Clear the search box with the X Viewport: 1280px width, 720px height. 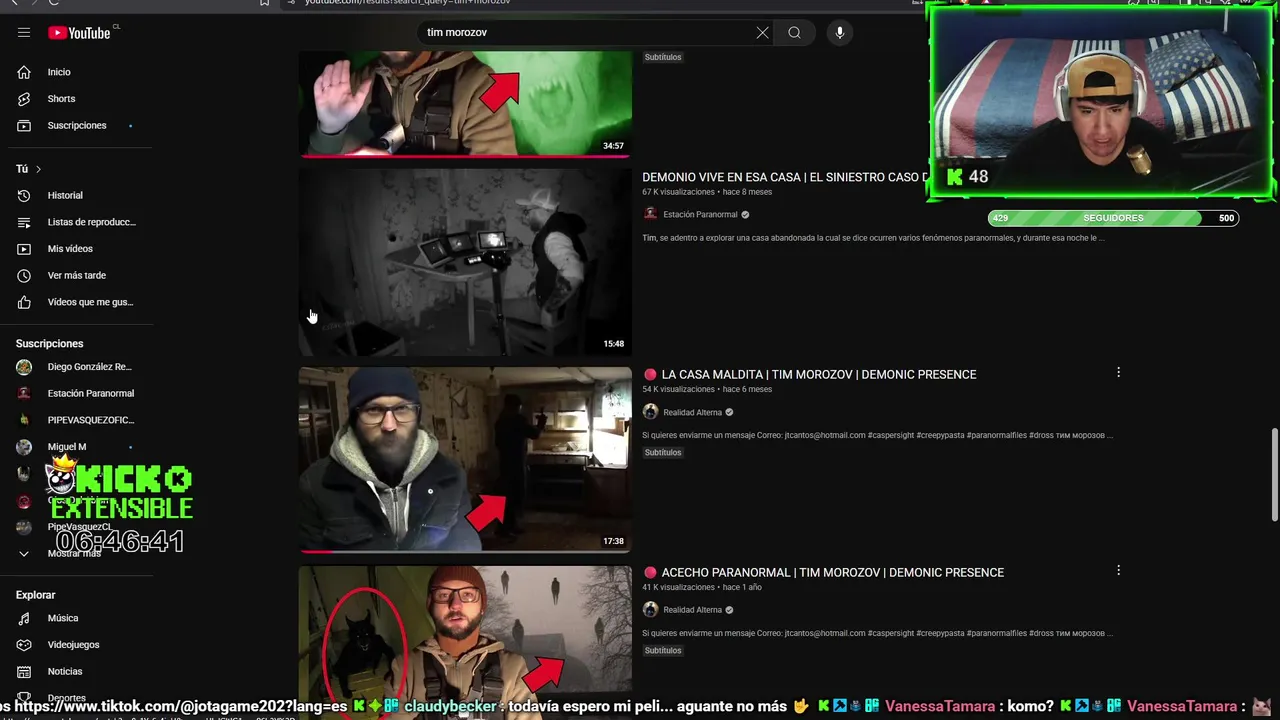pyautogui.click(x=762, y=33)
